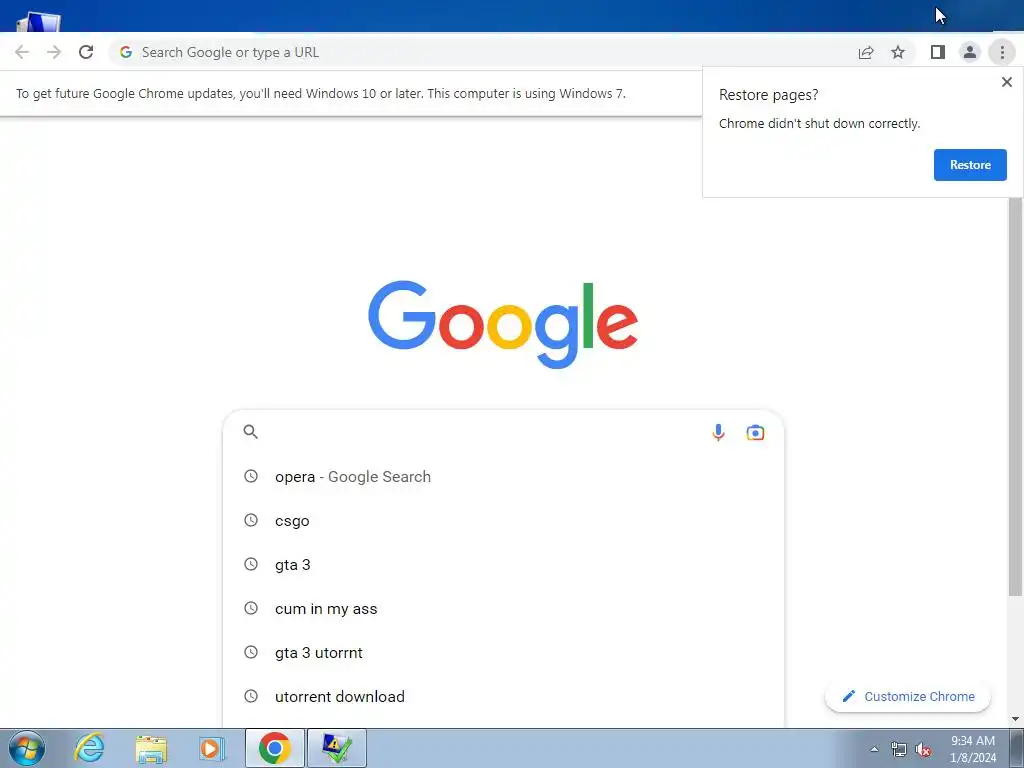The height and width of the screenshot is (768, 1024).
Task: Select the 'csgo' search suggestion
Action: pos(503,521)
